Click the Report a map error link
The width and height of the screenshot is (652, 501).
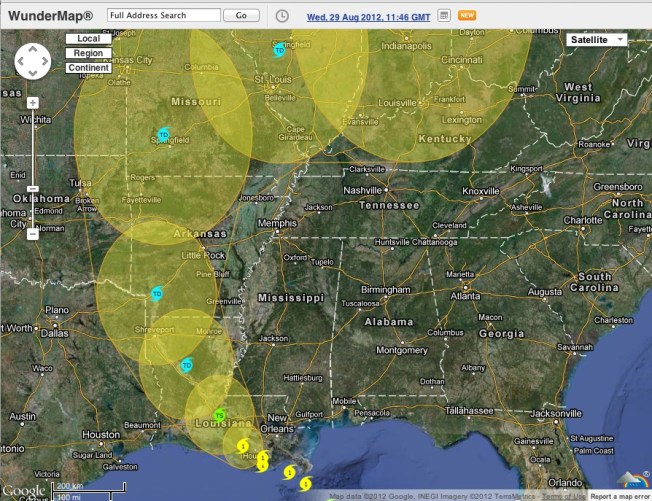tap(618, 496)
